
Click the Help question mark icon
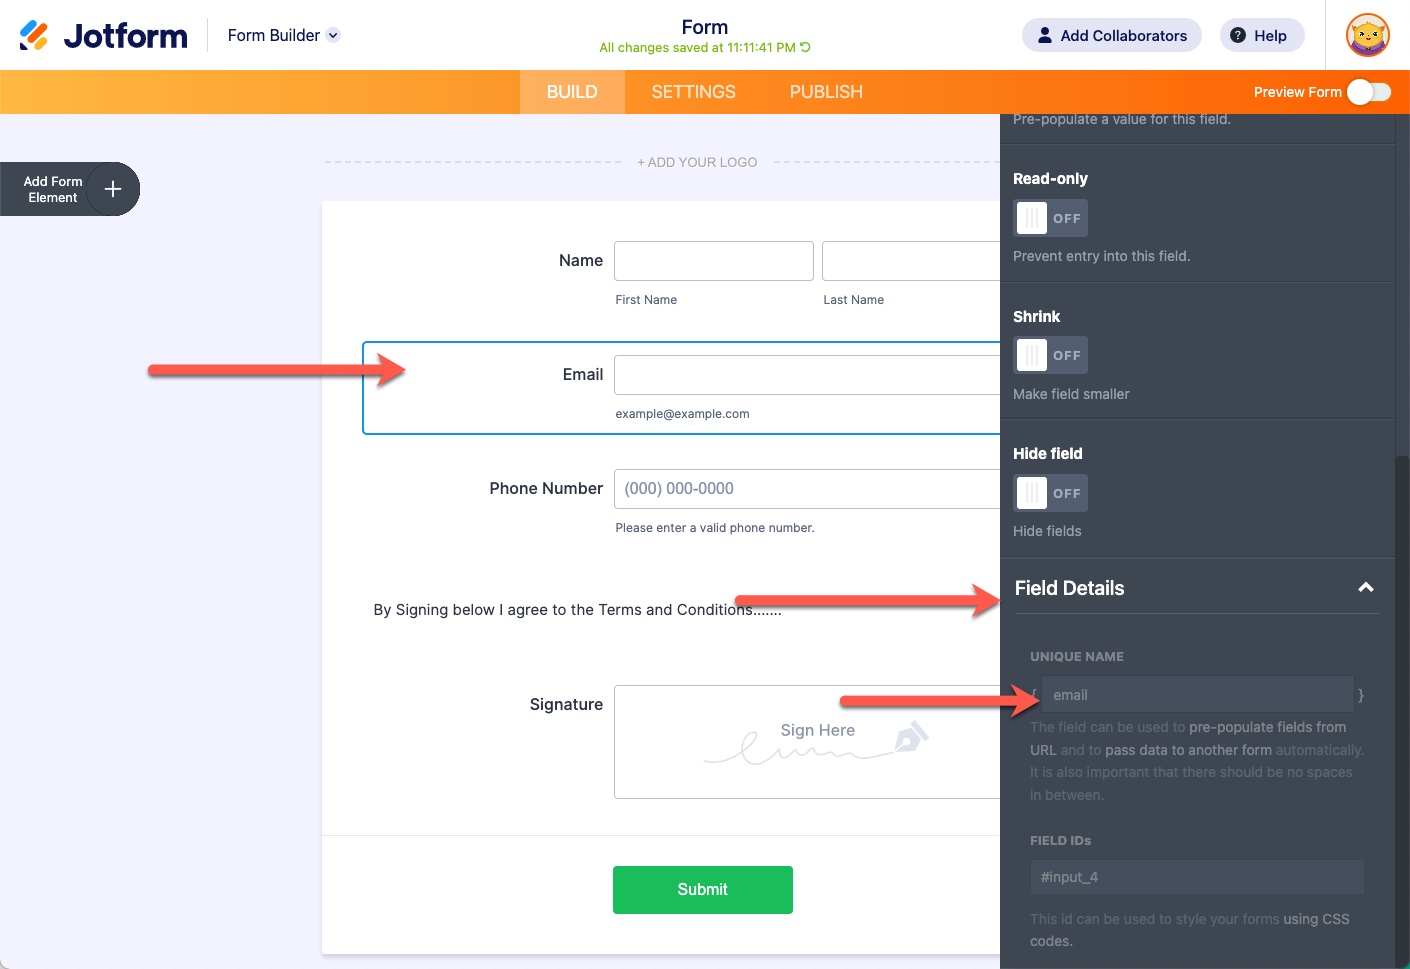click(x=1238, y=35)
